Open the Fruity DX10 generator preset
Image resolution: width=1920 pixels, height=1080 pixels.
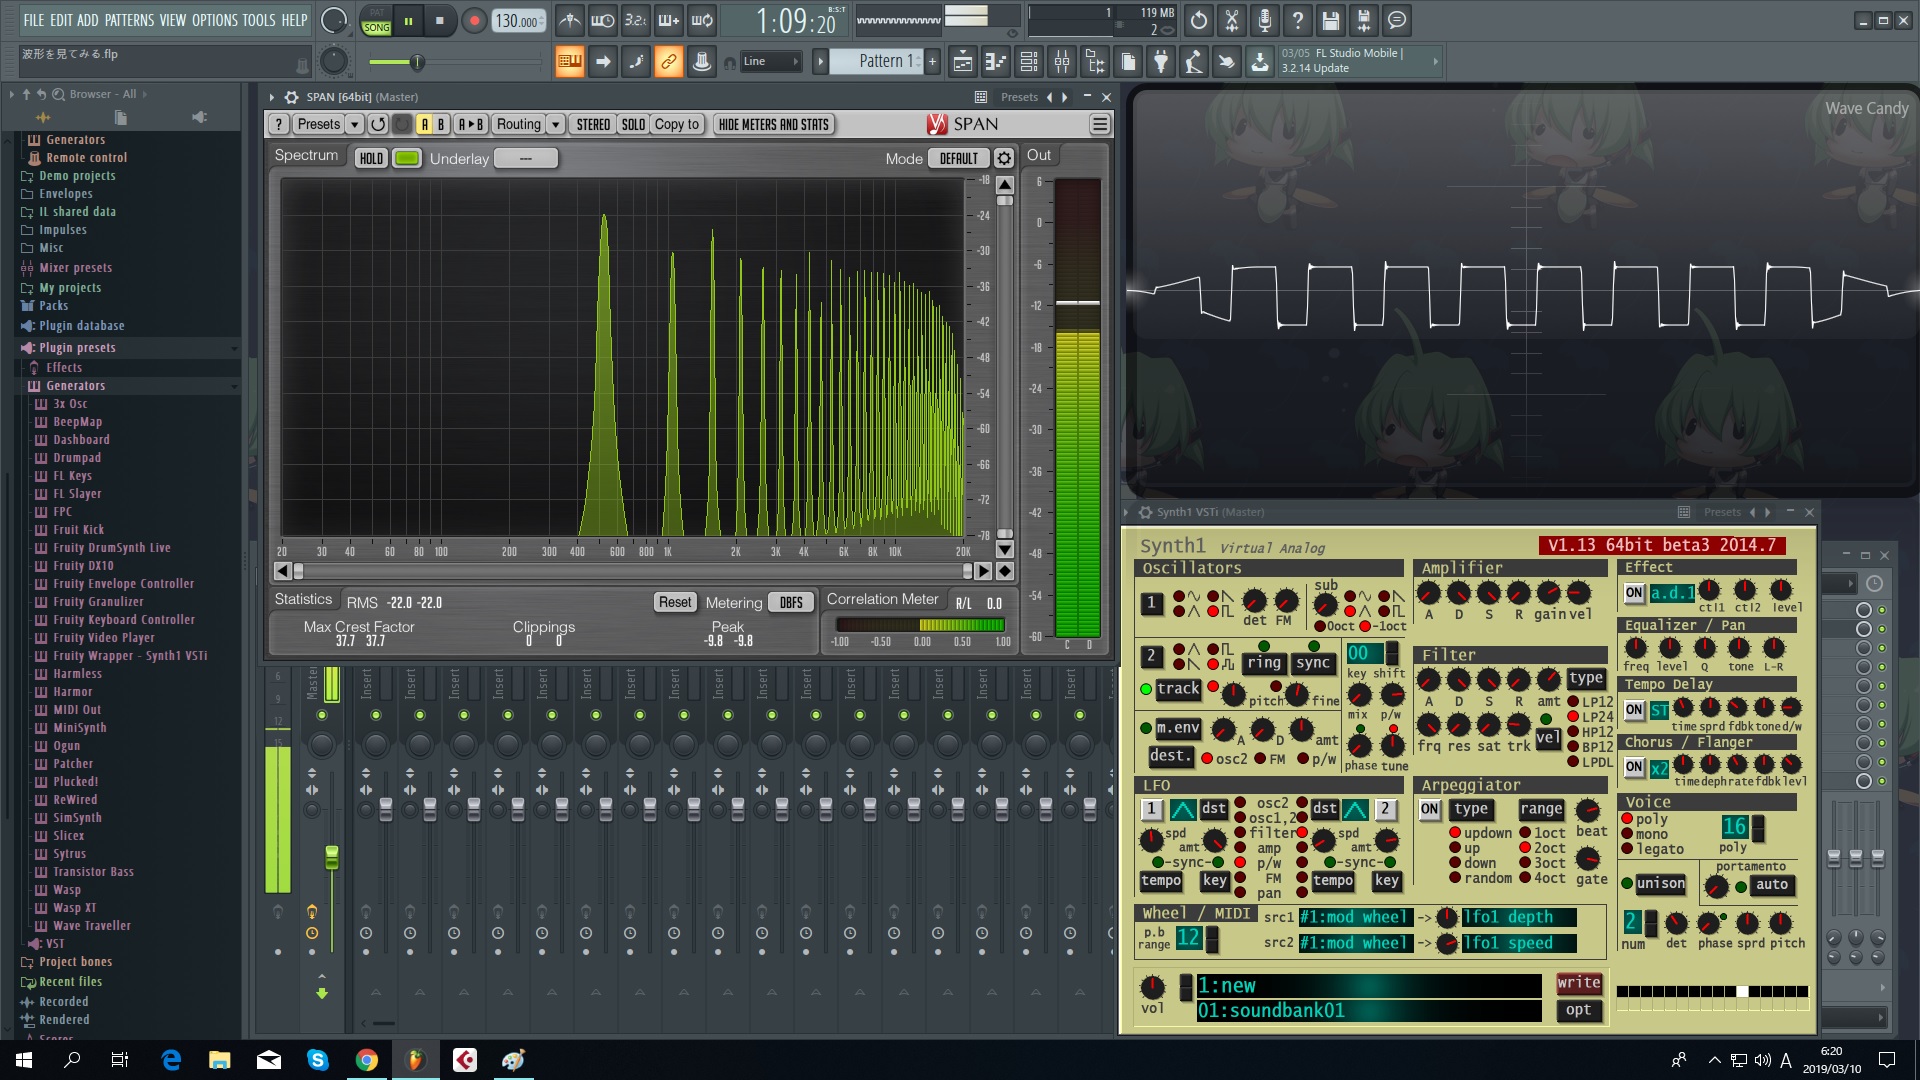pyautogui.click(x=83, y=566)
